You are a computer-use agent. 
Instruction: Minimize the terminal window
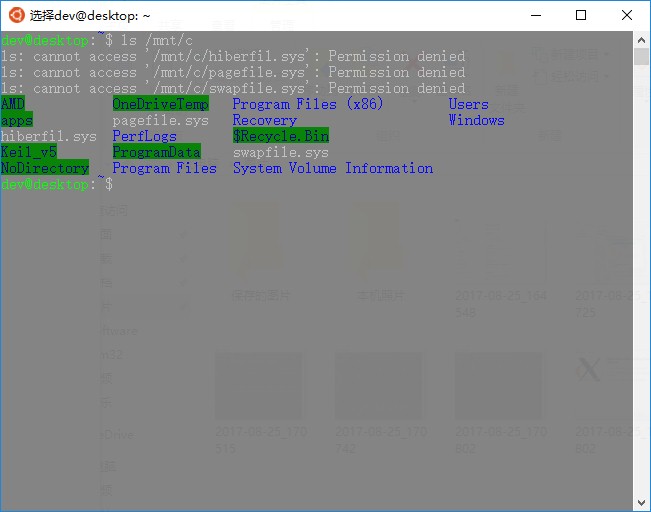535,15
